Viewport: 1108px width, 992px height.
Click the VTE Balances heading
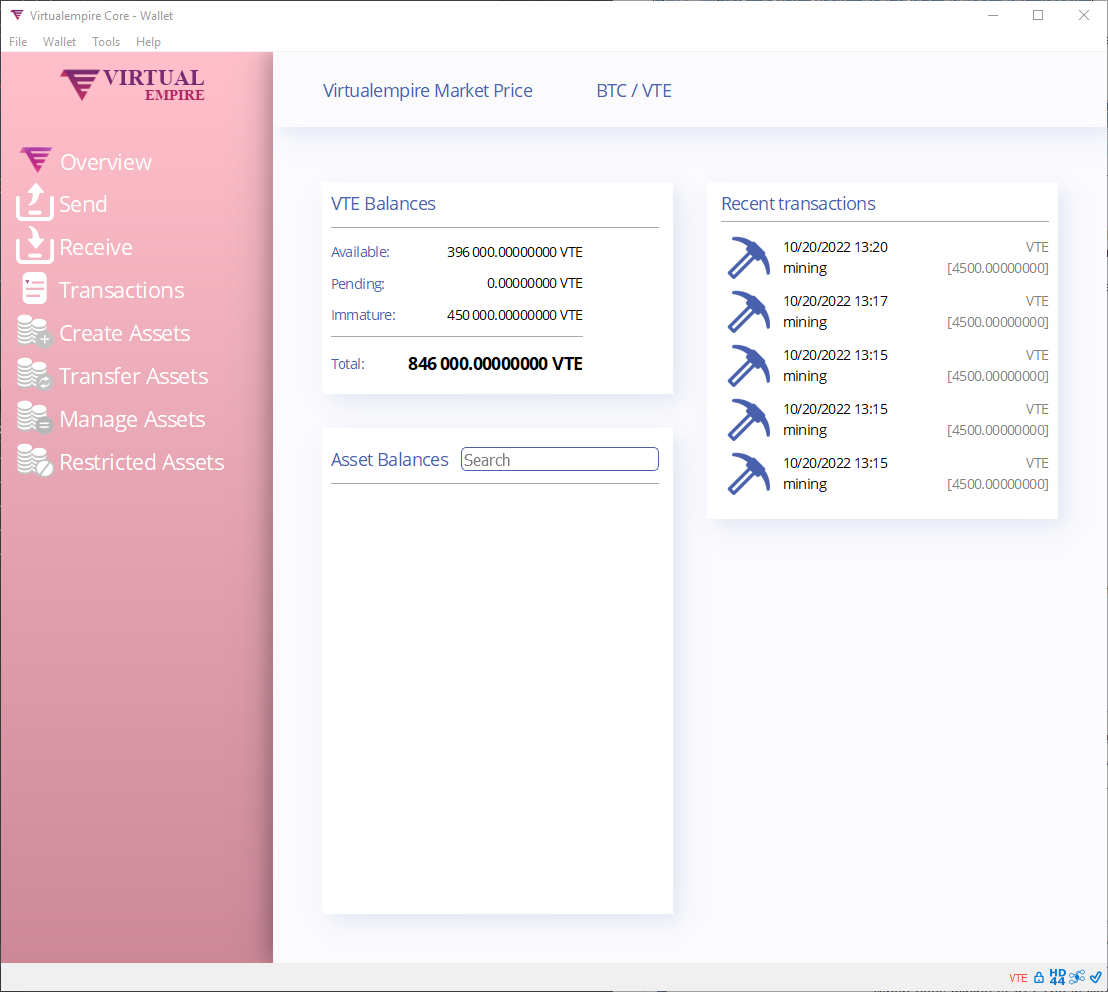pos(383,203)
